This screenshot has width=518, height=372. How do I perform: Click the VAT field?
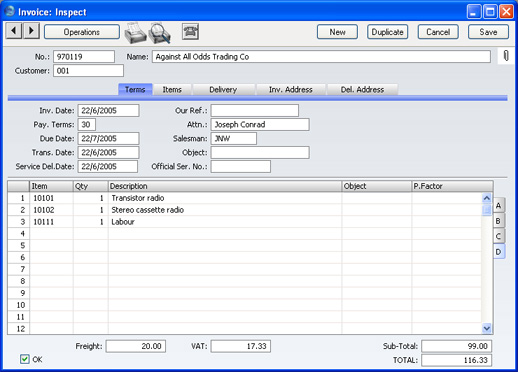pos(241,346)
